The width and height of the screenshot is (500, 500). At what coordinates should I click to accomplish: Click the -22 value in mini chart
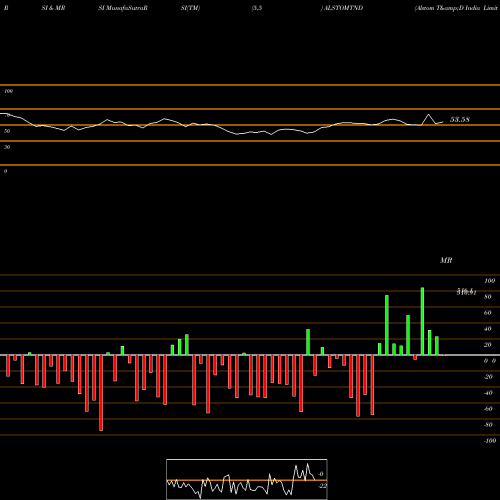pyautogui.click(x=322, y=486)
